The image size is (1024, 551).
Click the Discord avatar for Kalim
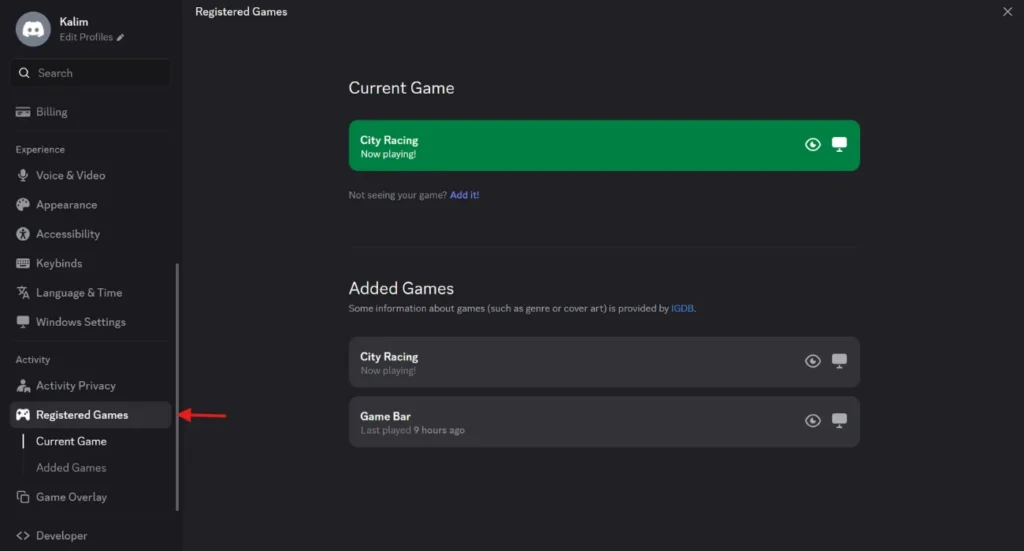click(x=33, y=29)
